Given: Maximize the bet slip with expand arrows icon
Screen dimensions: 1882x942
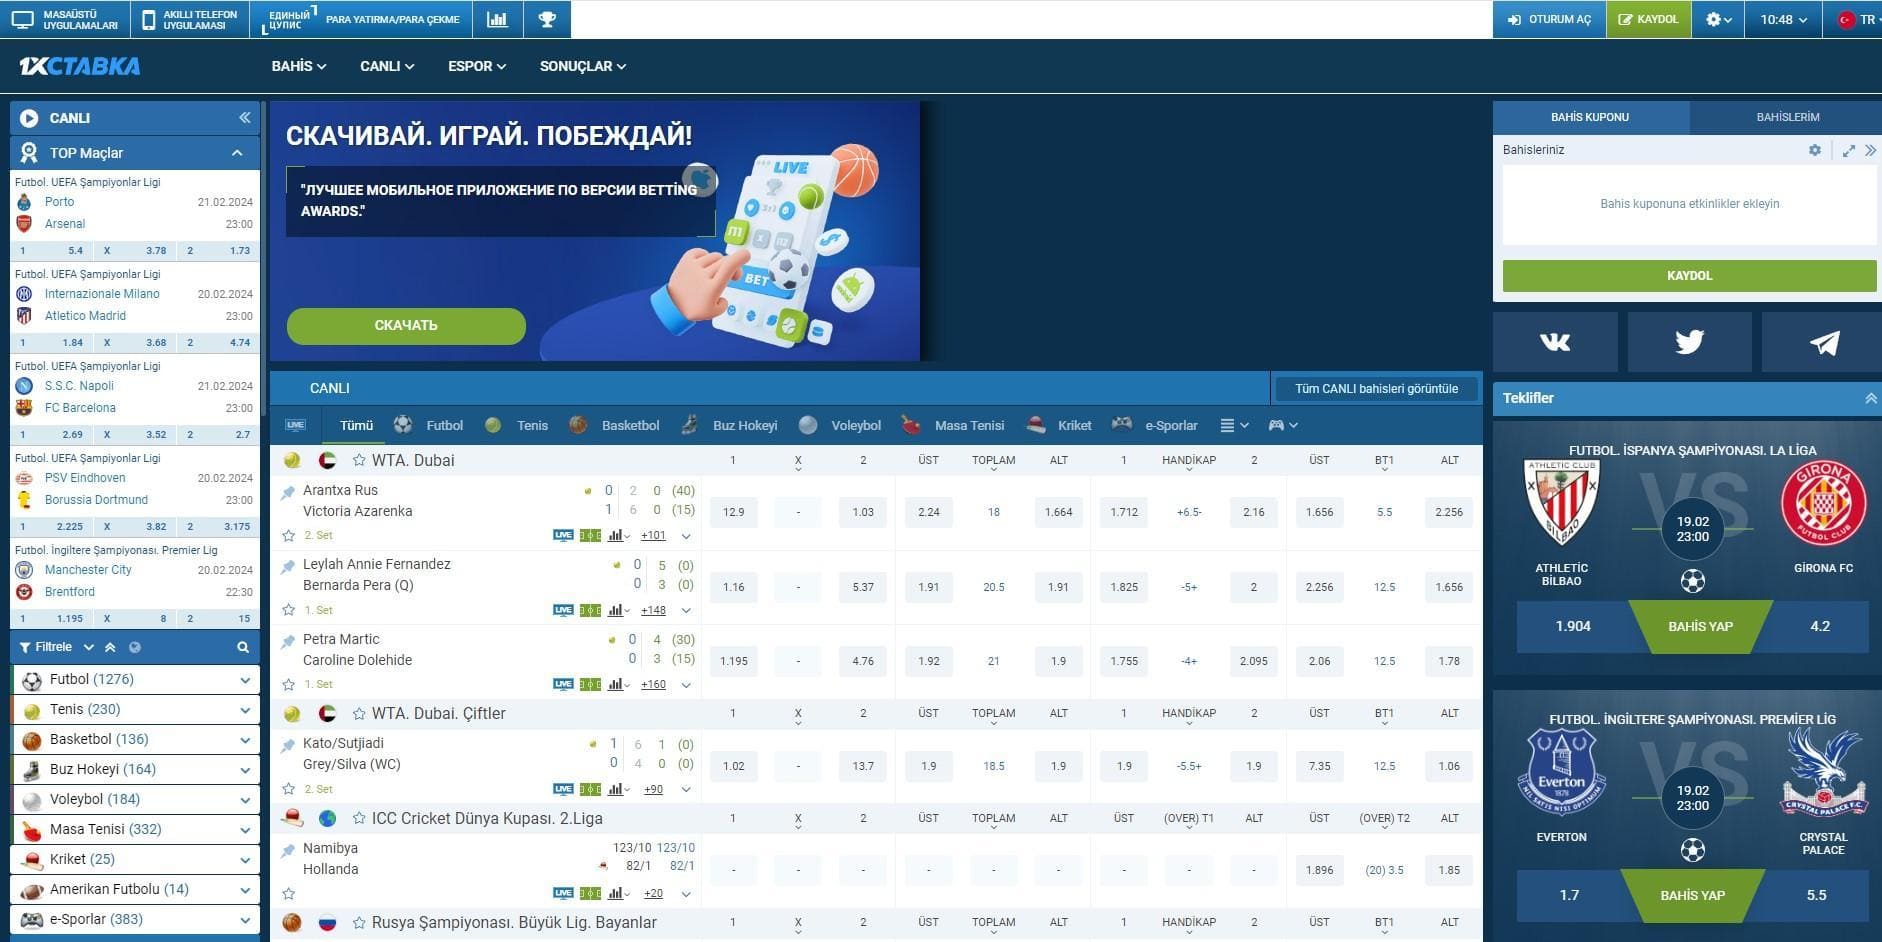Looking at the screenshot, I should coord(1848,150).
